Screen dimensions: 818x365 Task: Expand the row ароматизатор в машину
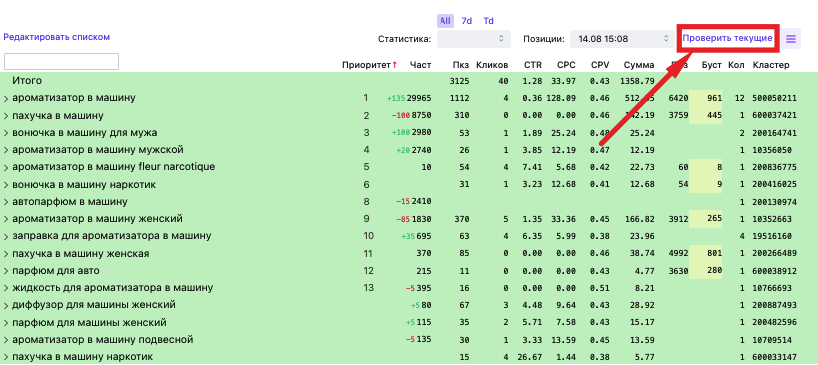(6, 98)
